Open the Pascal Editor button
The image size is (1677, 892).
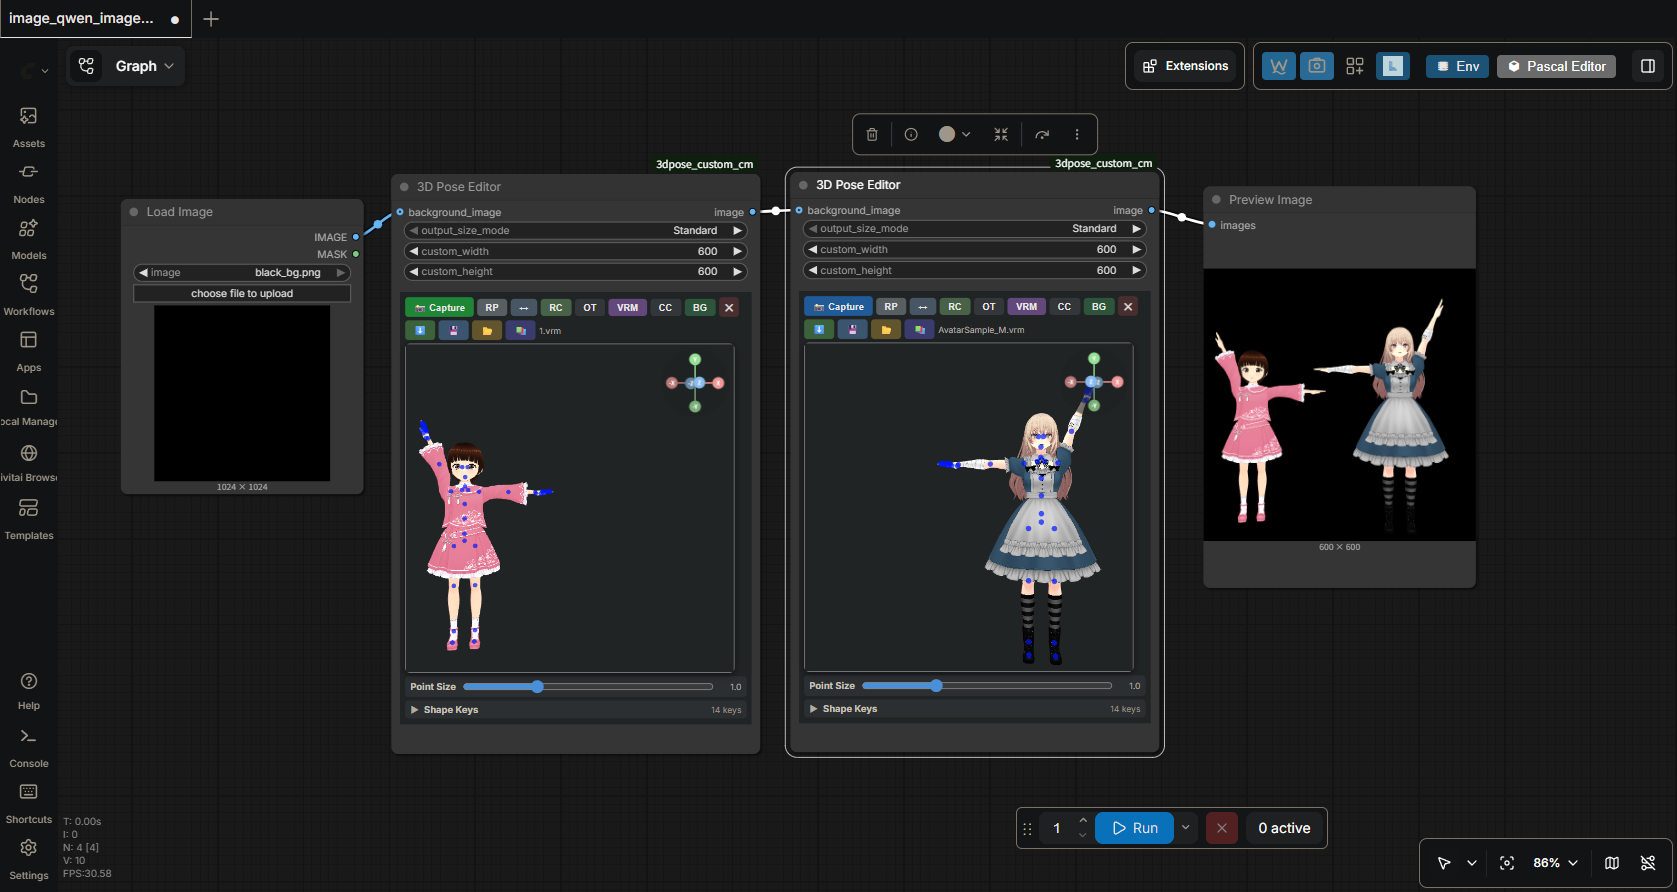1556,66
